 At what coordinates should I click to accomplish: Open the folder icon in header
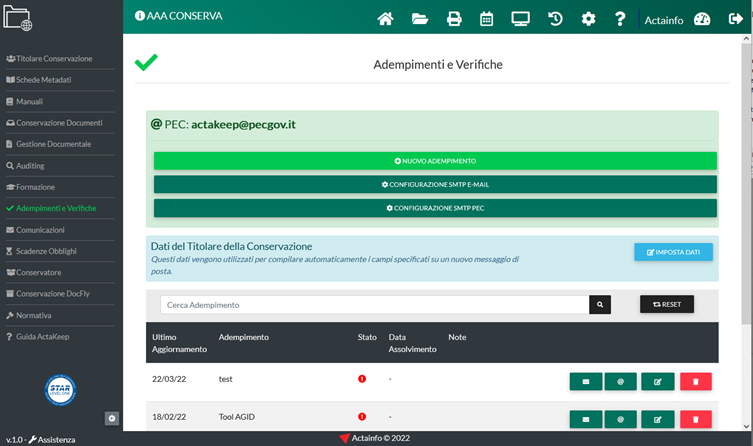coord(420,18)
